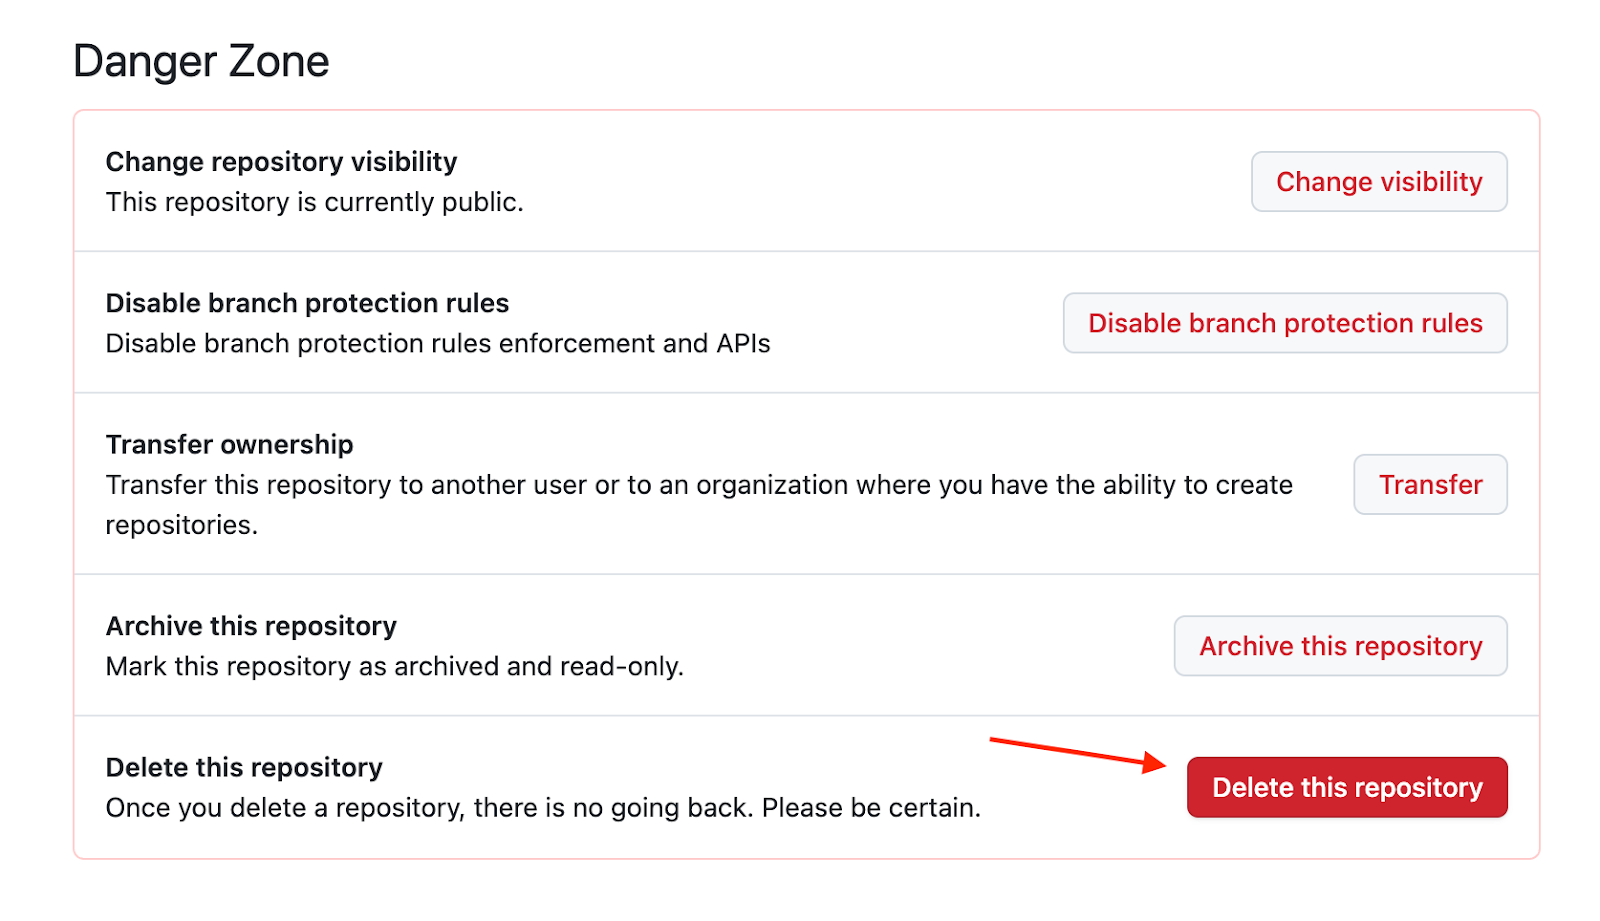Screen dimensions: 1600x921
Task: Click the bold Archive this repository heading
Action: pyautogui.click(x=251, y=626)
